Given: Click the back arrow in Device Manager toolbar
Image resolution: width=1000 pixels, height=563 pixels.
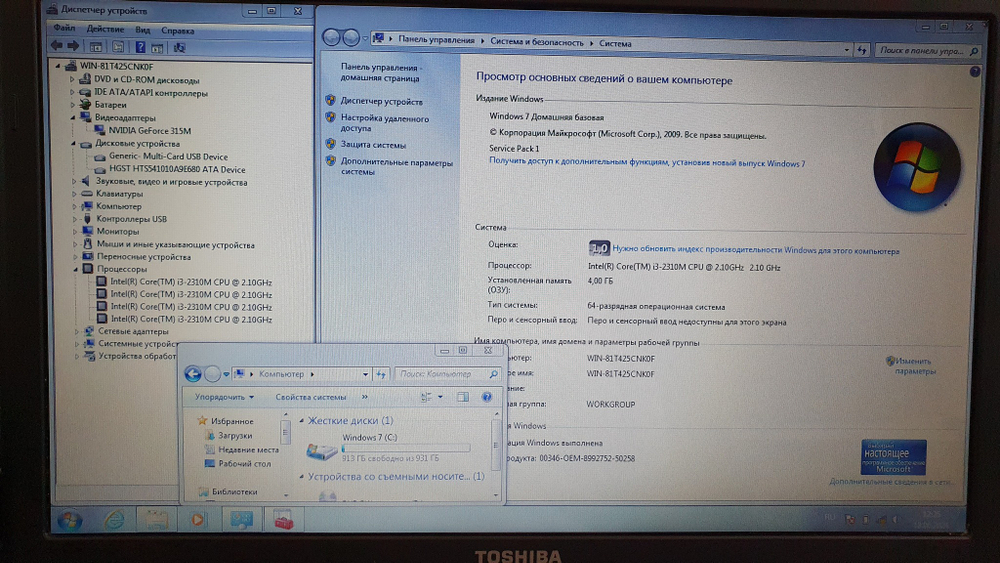Looking at the screenshot, I should pyautogui.click(x=57, y=45).
